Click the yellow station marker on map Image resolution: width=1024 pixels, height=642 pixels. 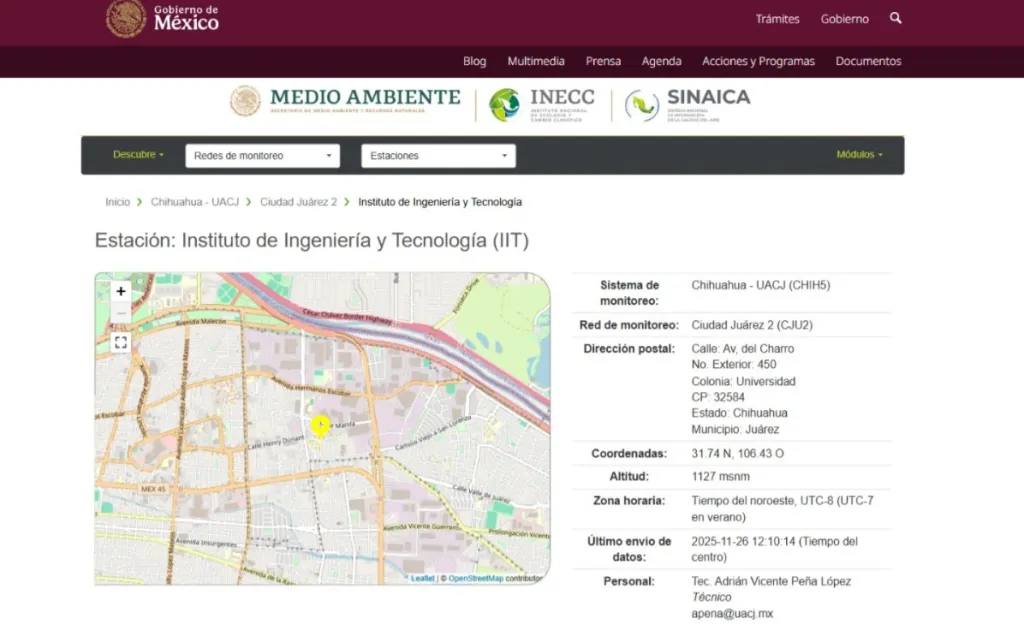coord(320,425)
